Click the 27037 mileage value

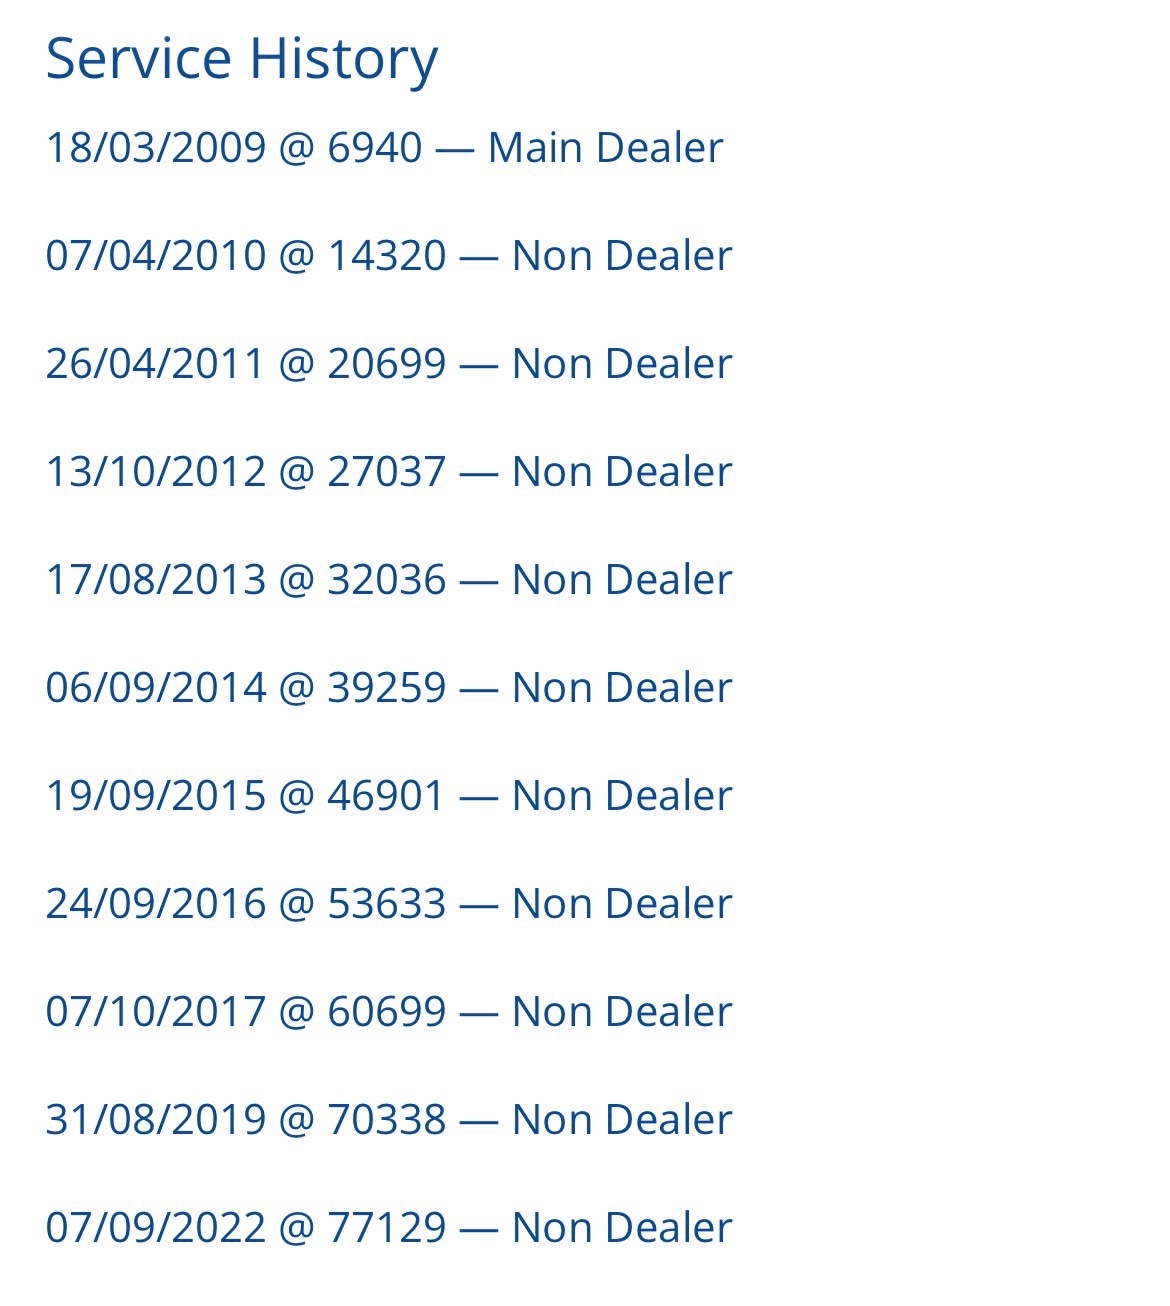(x=387, y=472)
